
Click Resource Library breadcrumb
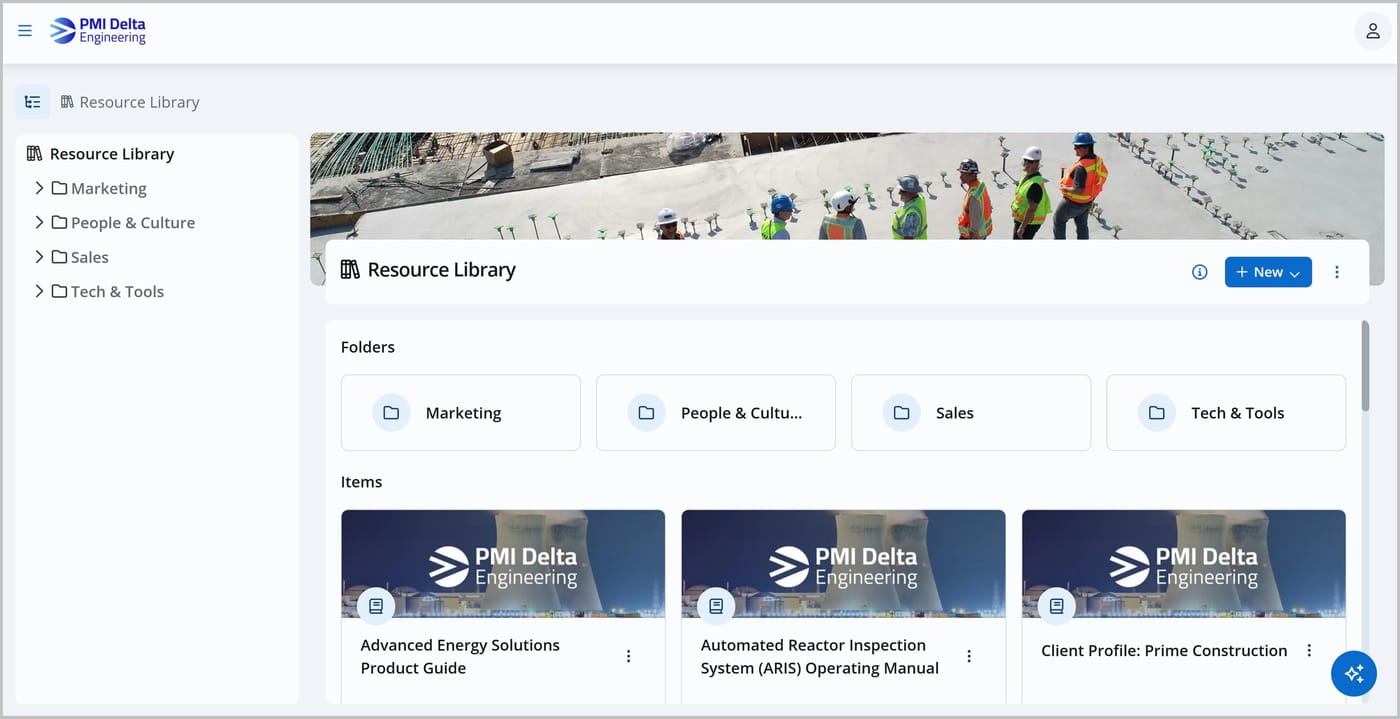(x=139, y=102)
